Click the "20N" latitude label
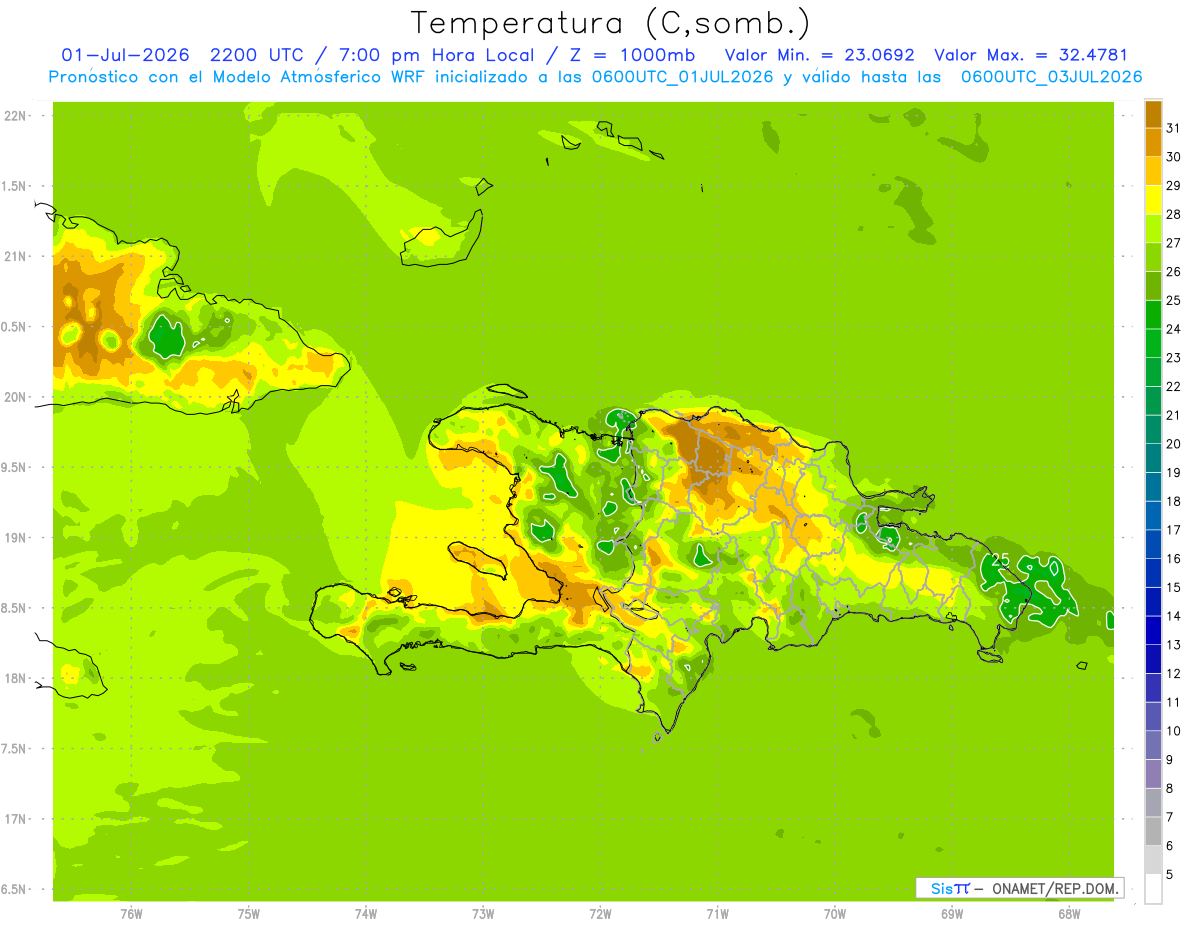This screenshot has width=1200, height=927. point(15,397)
